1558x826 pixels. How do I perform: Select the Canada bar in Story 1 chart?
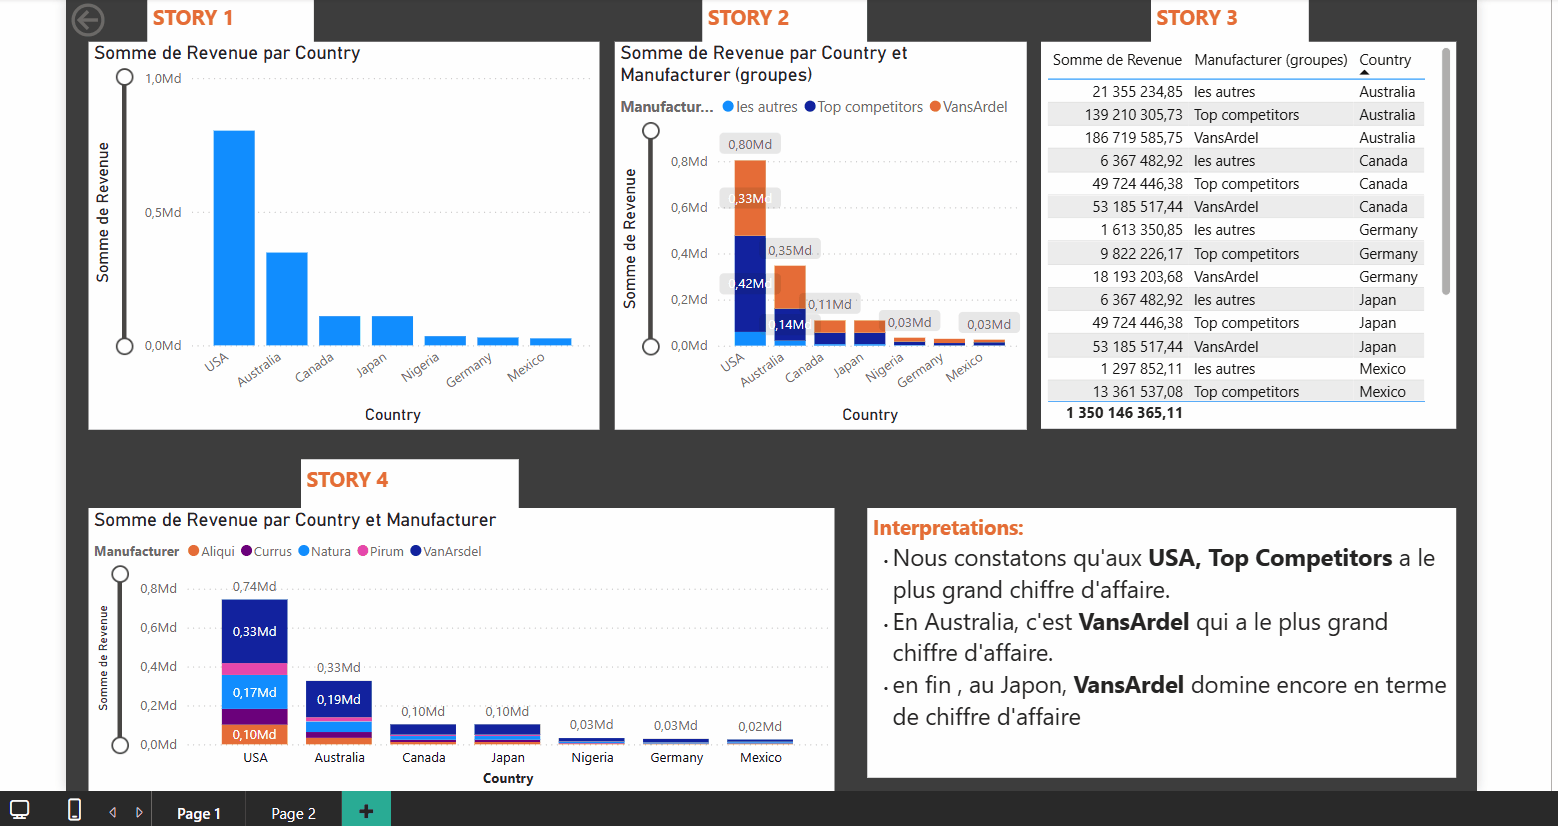tap(340, 331)
